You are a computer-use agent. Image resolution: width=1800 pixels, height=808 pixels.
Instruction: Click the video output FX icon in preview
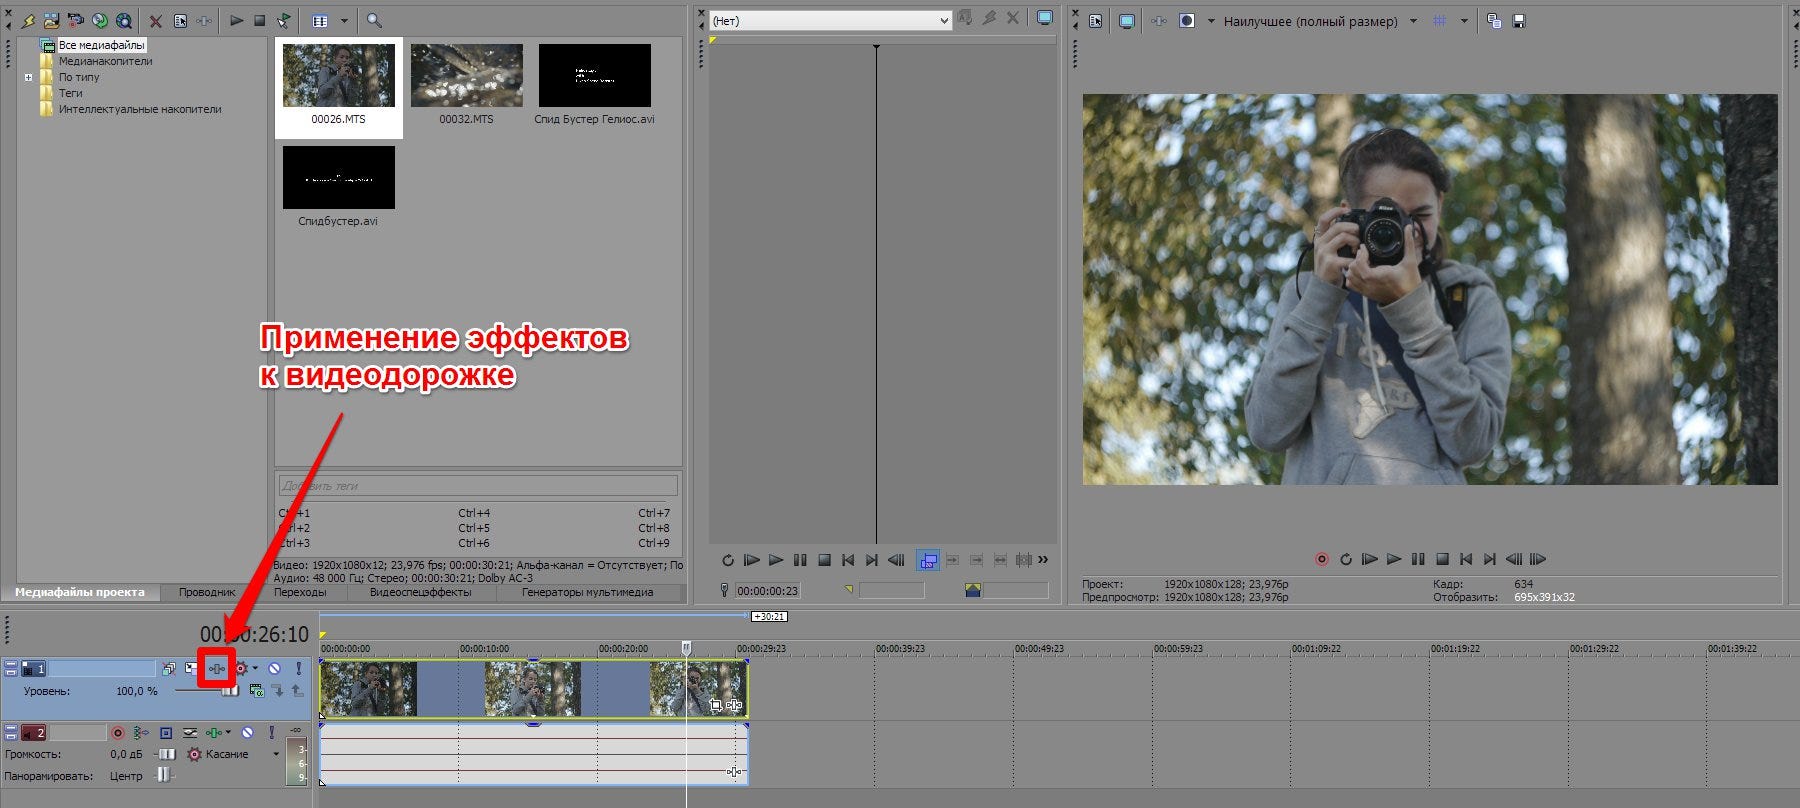1159,21
